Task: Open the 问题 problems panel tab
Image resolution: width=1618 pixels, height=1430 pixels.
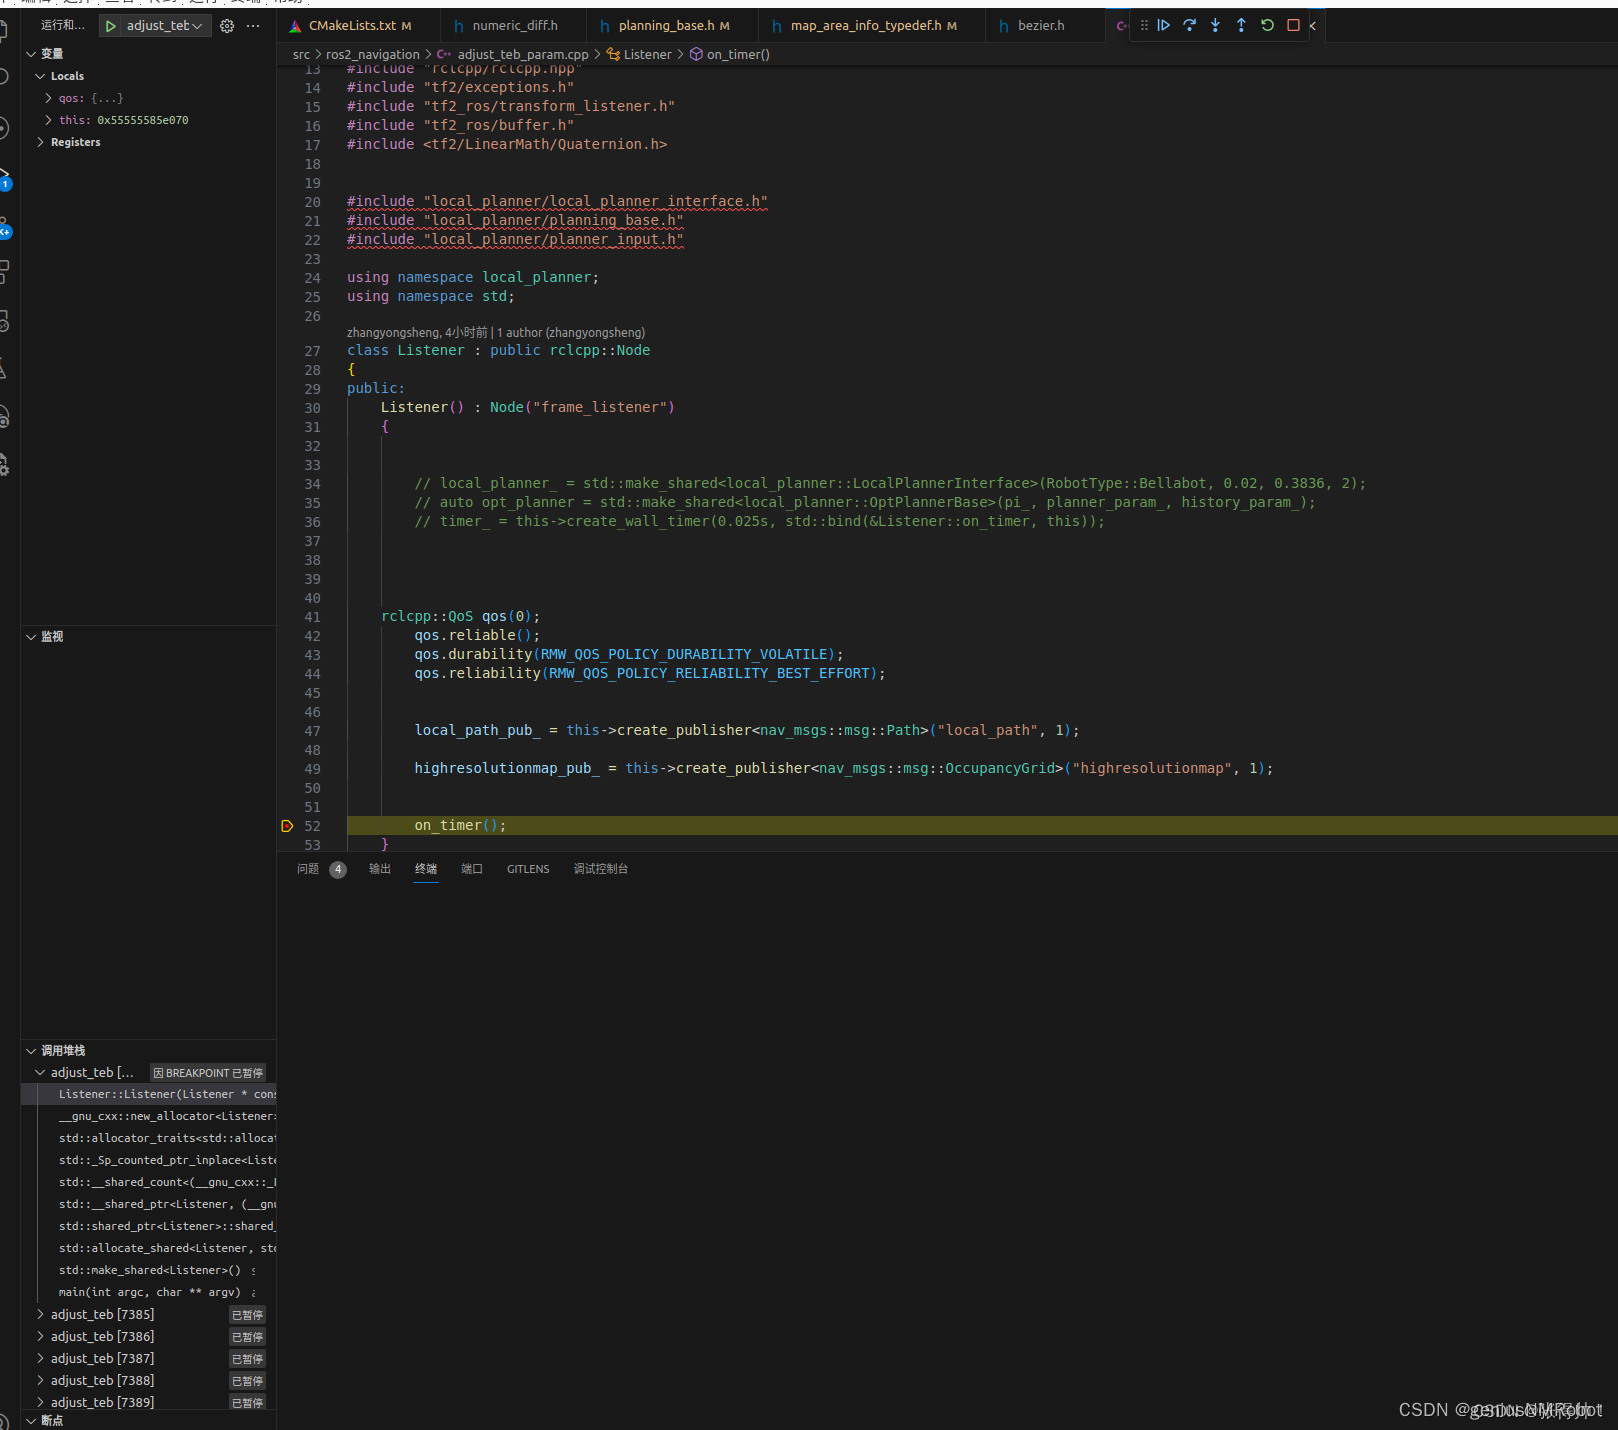Action: 308,869
